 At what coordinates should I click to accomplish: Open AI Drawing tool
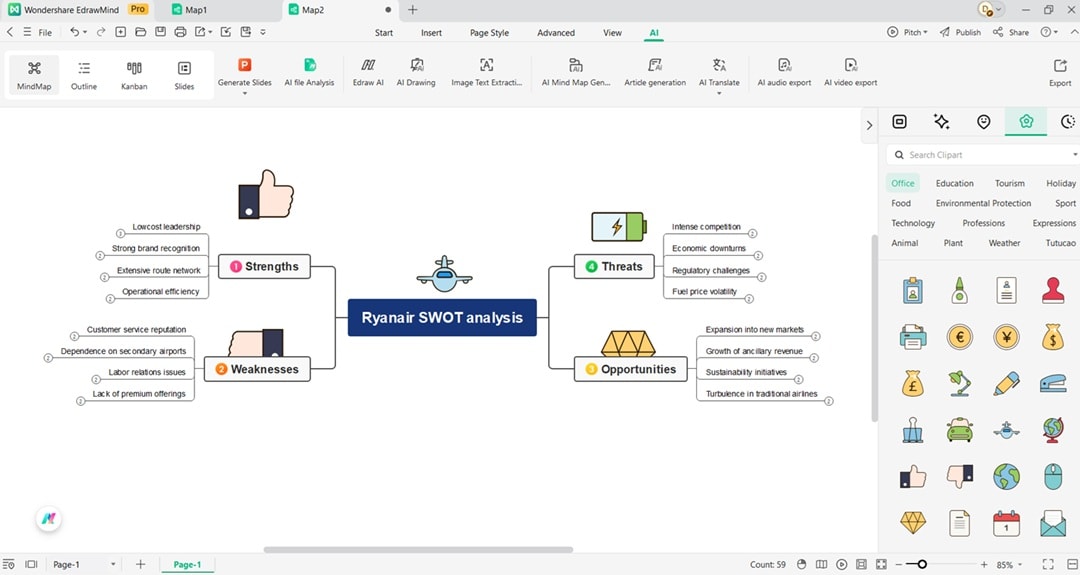pyautogui.click(x=416, y=73)
